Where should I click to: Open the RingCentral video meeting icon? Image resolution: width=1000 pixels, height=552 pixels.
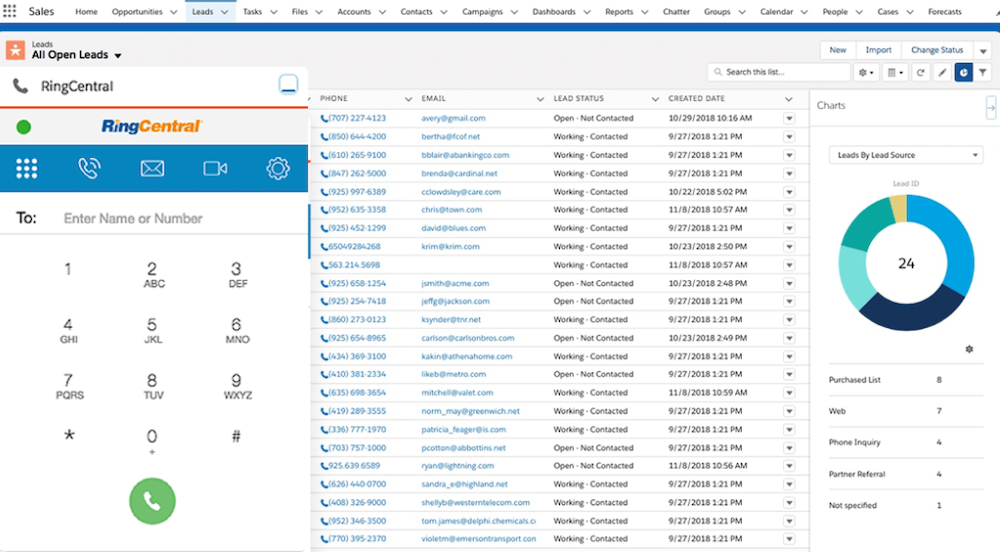click(215, 168)
